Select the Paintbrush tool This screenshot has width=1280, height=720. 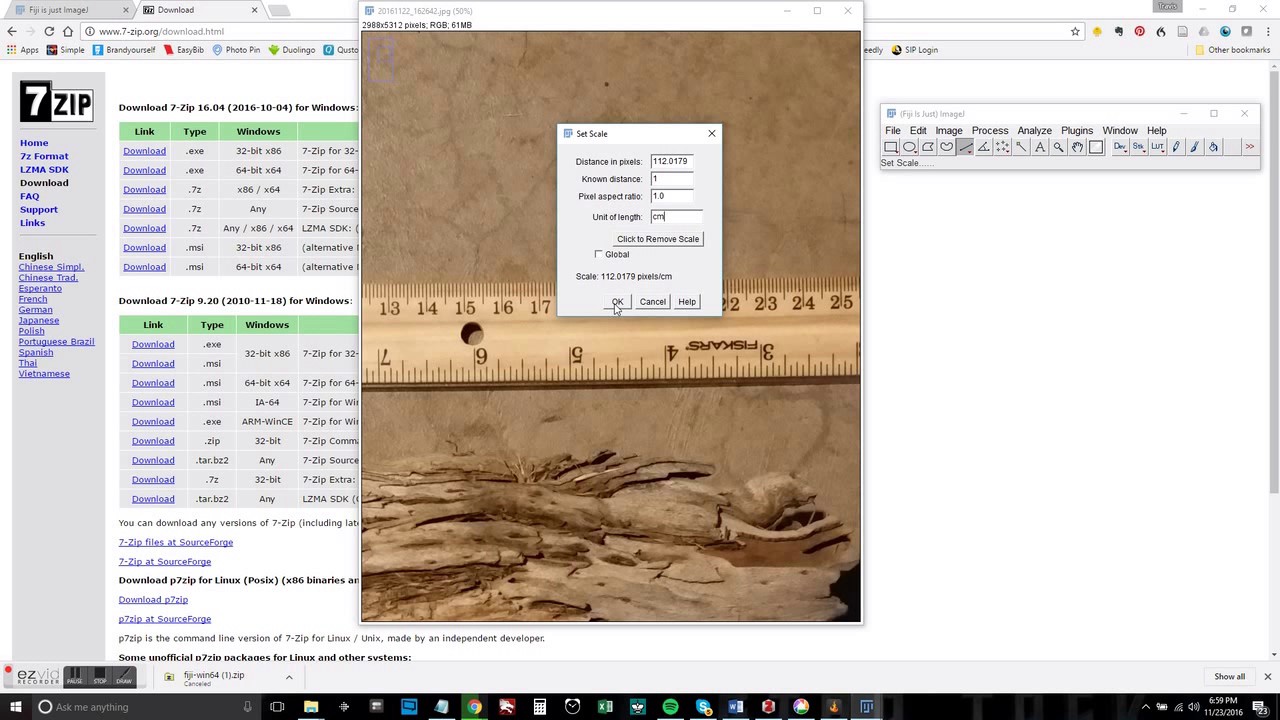coord(1194,147)
